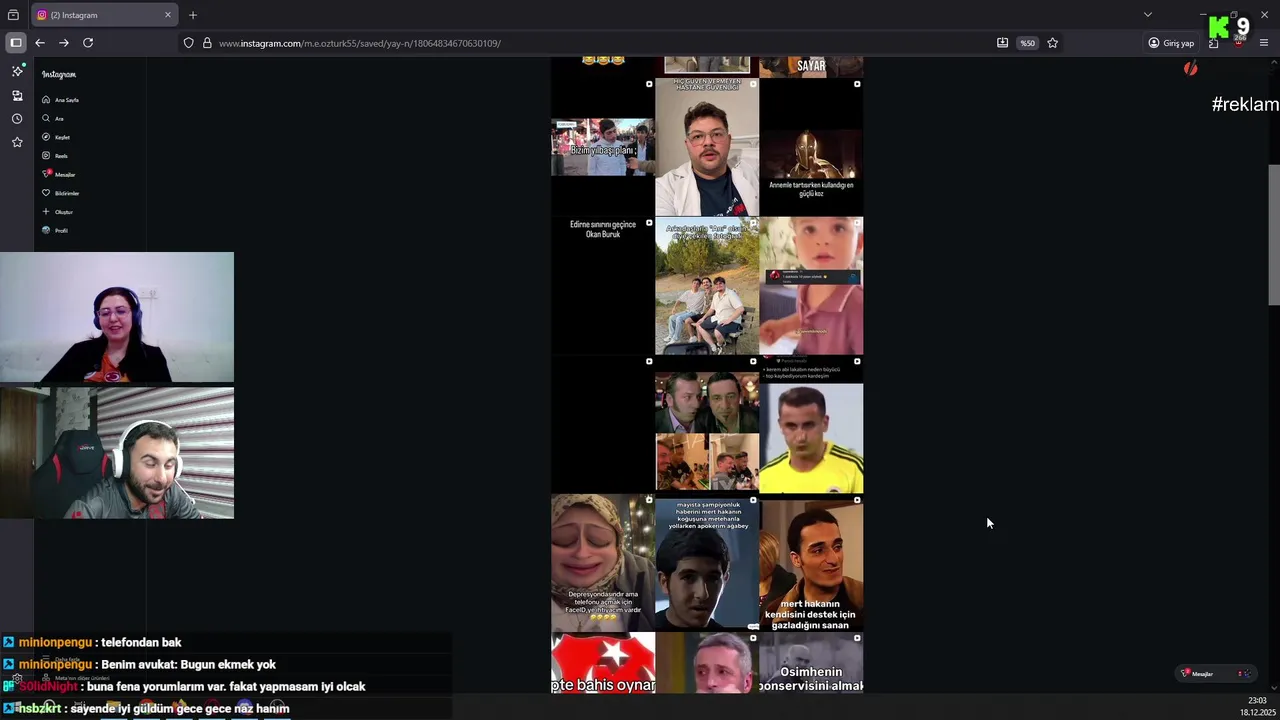Open history clock sidebar icon

click(17, 119)
